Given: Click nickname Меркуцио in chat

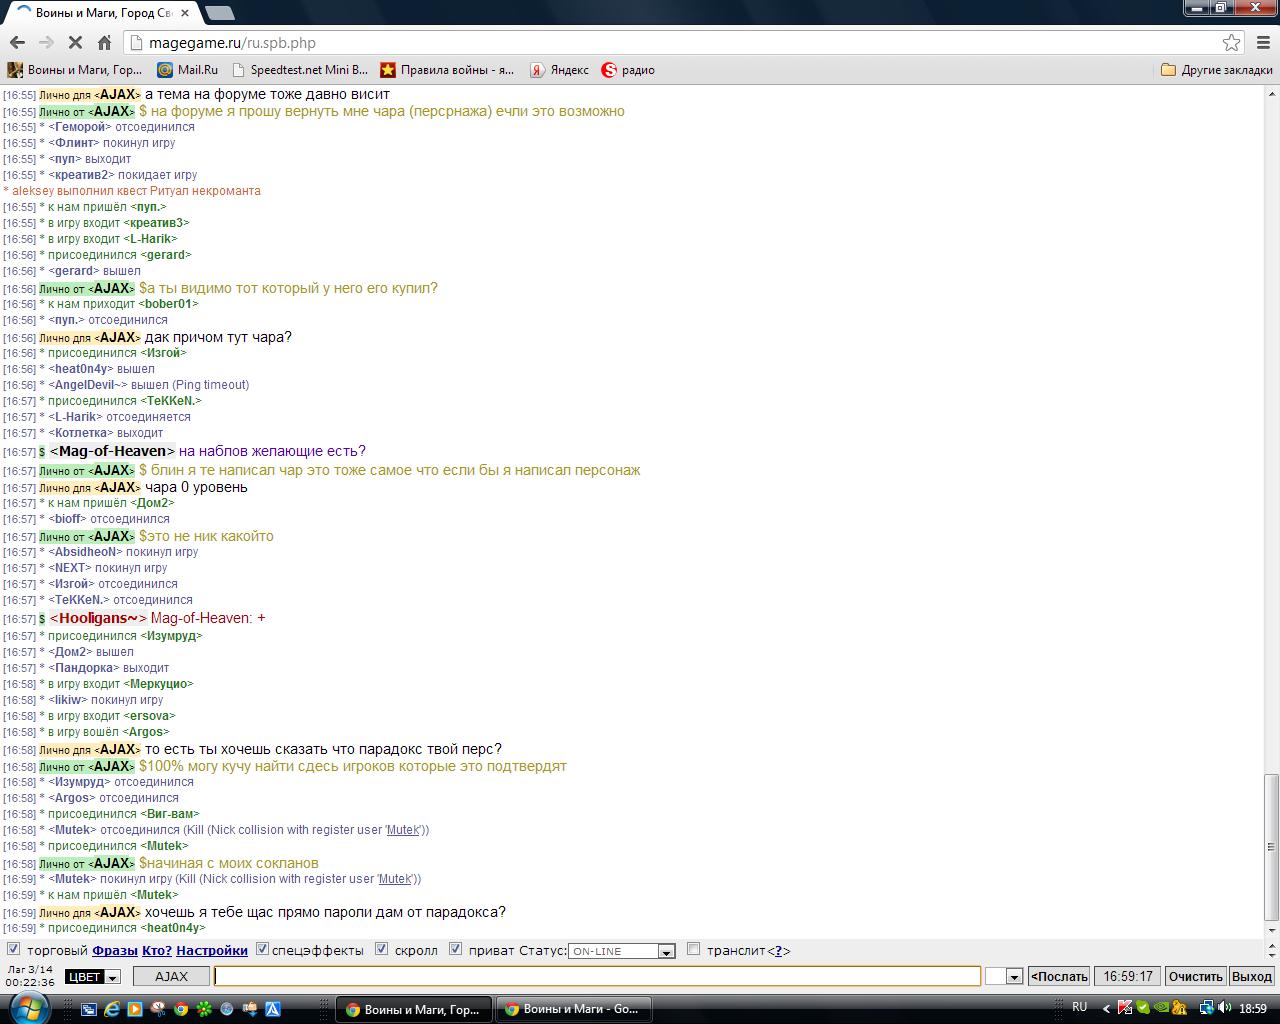Looking at the screenshot, I should click(159, 684).
